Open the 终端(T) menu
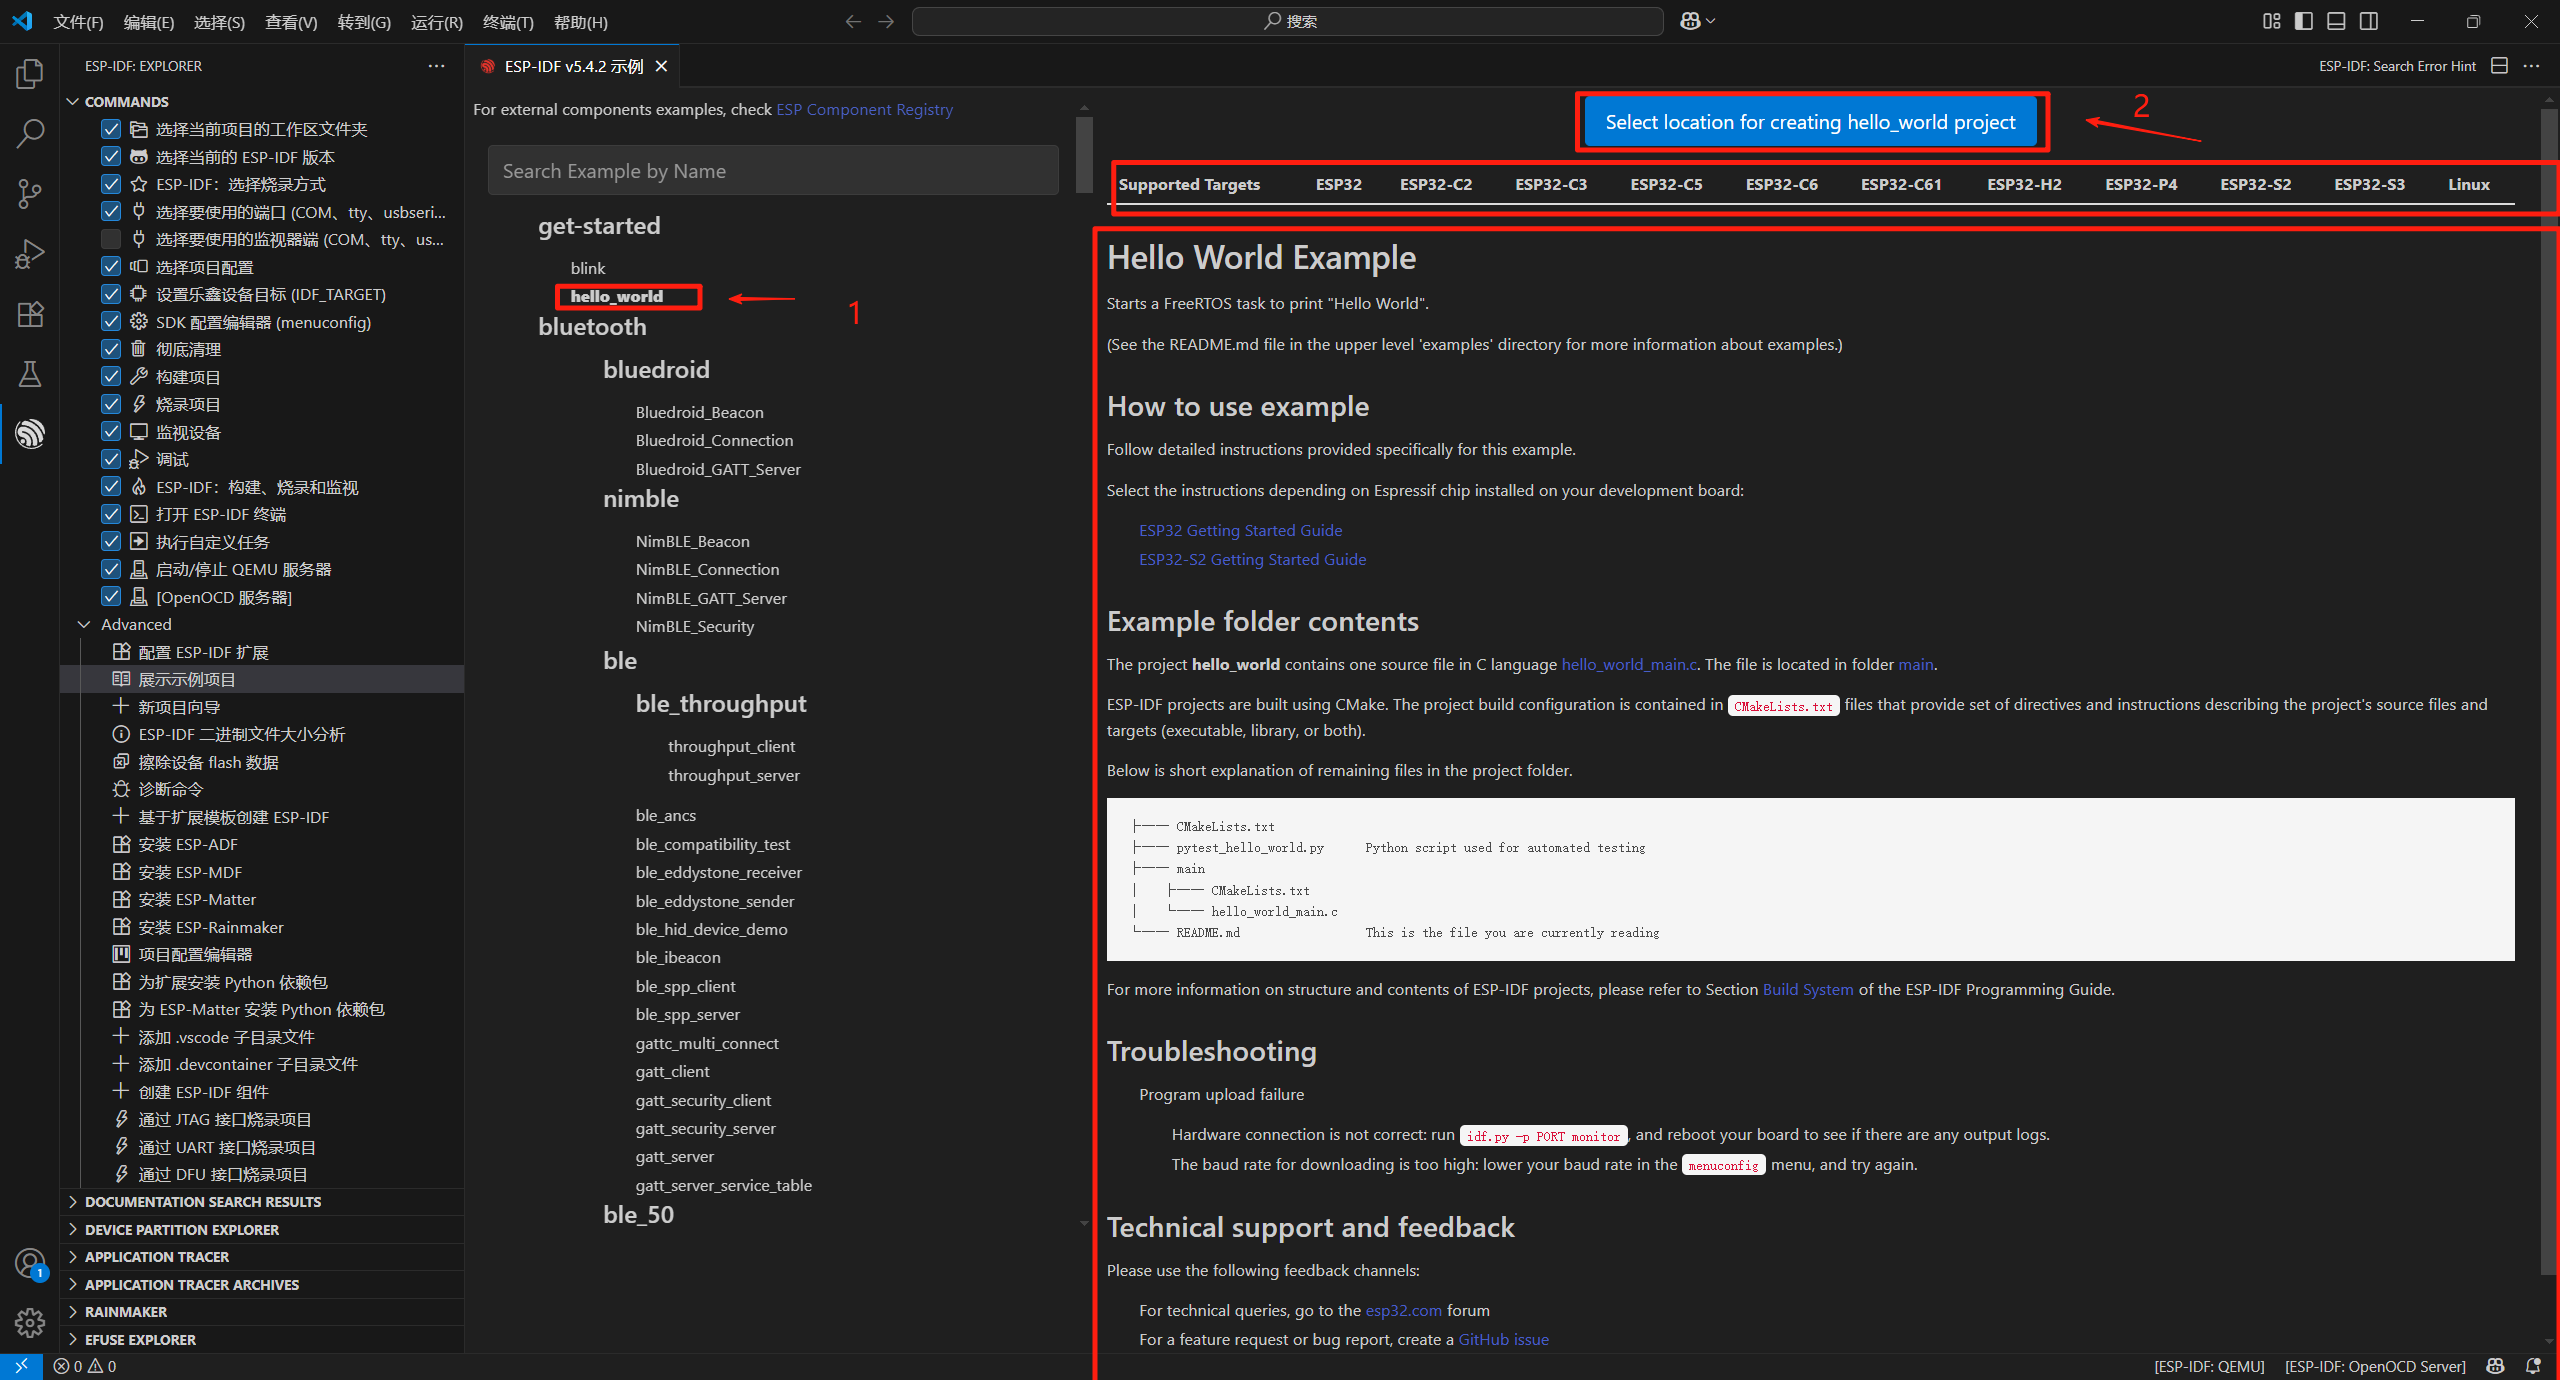Viewport: 2560px width, 1380px height. [507, 22]
